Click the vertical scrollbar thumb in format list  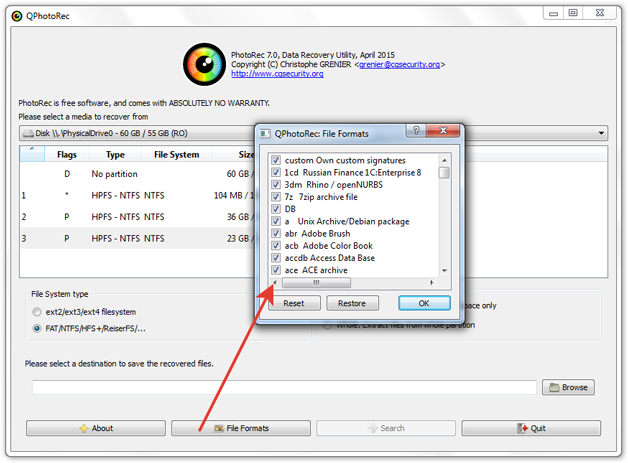(444, 173)
